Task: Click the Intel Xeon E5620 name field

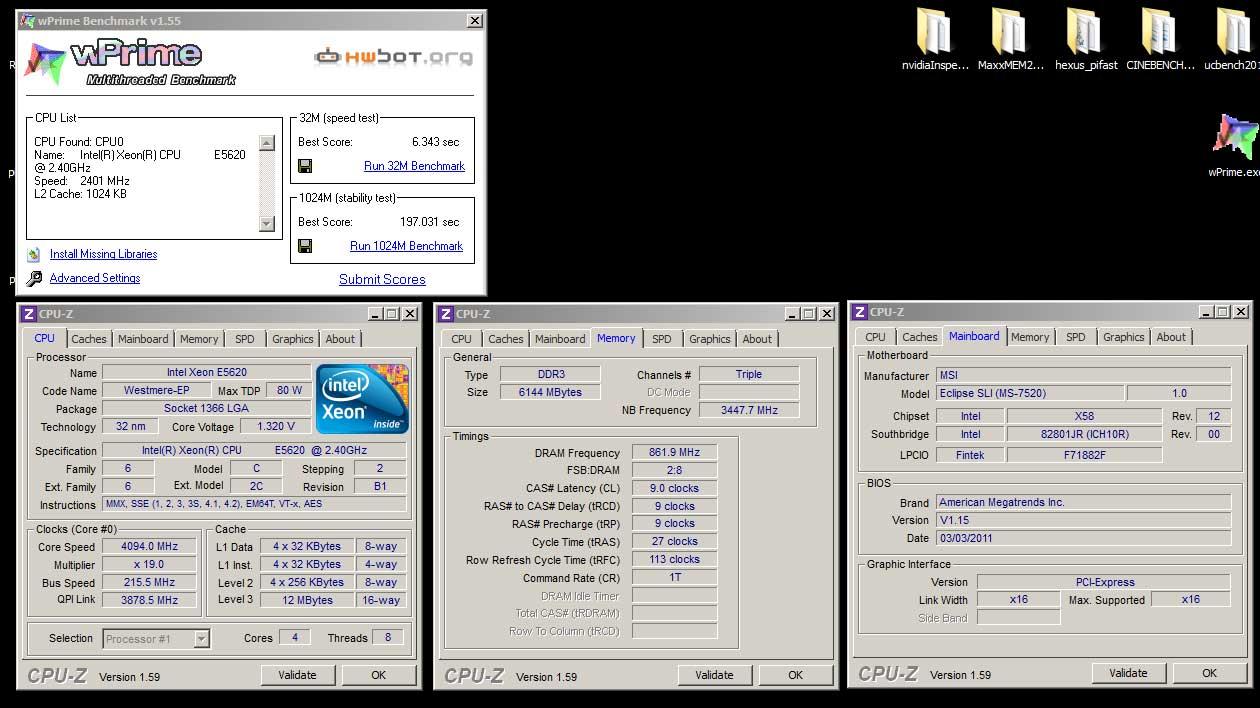Action: click(x=206, y=373)
